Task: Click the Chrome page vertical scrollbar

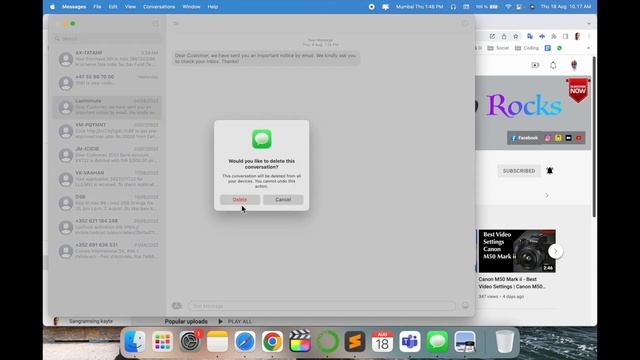Action: (594, 137)
